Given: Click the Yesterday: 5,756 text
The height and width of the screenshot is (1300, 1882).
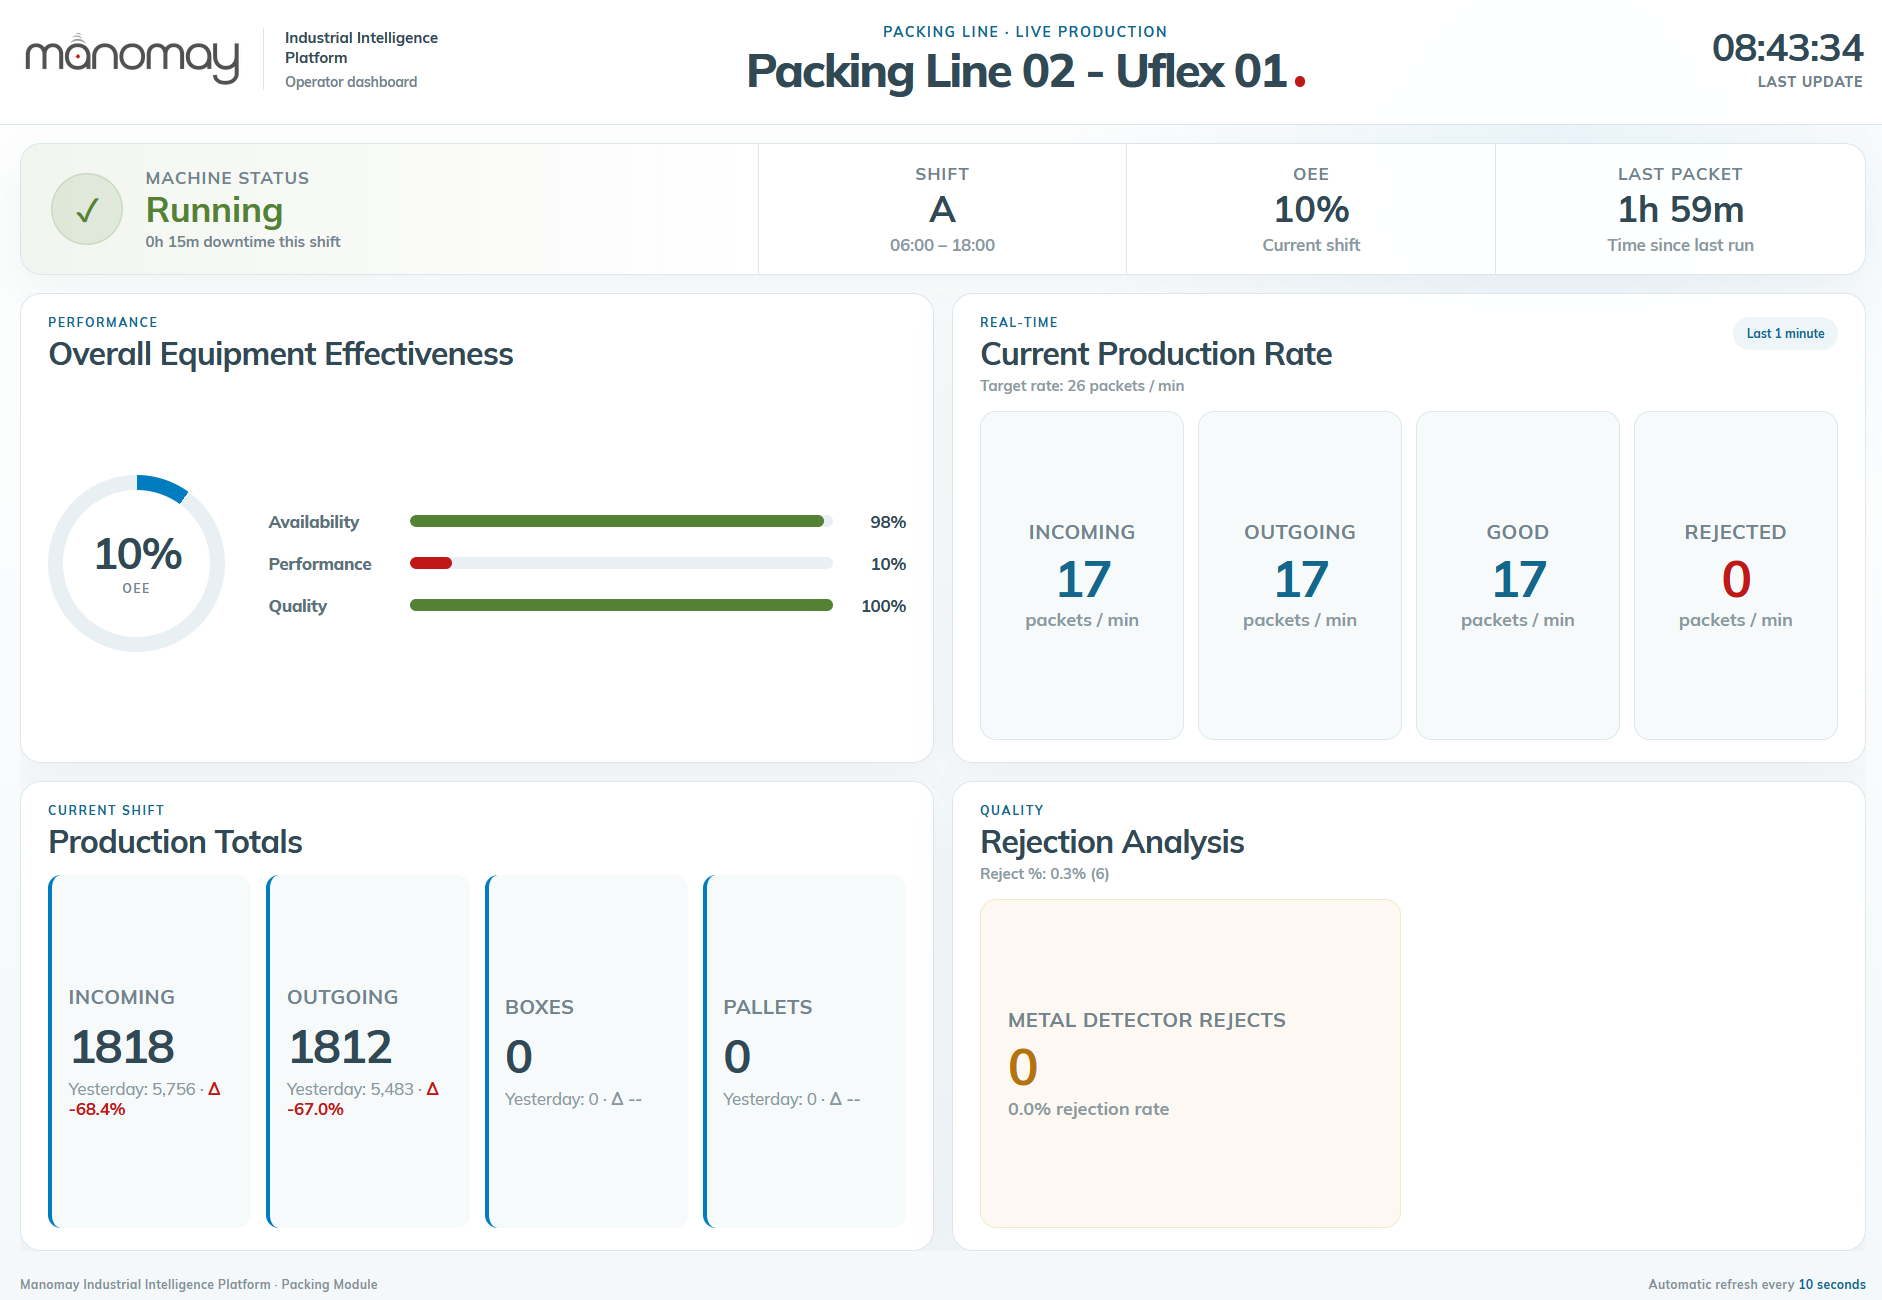Looking at the screenshot, I should 132,1089.
